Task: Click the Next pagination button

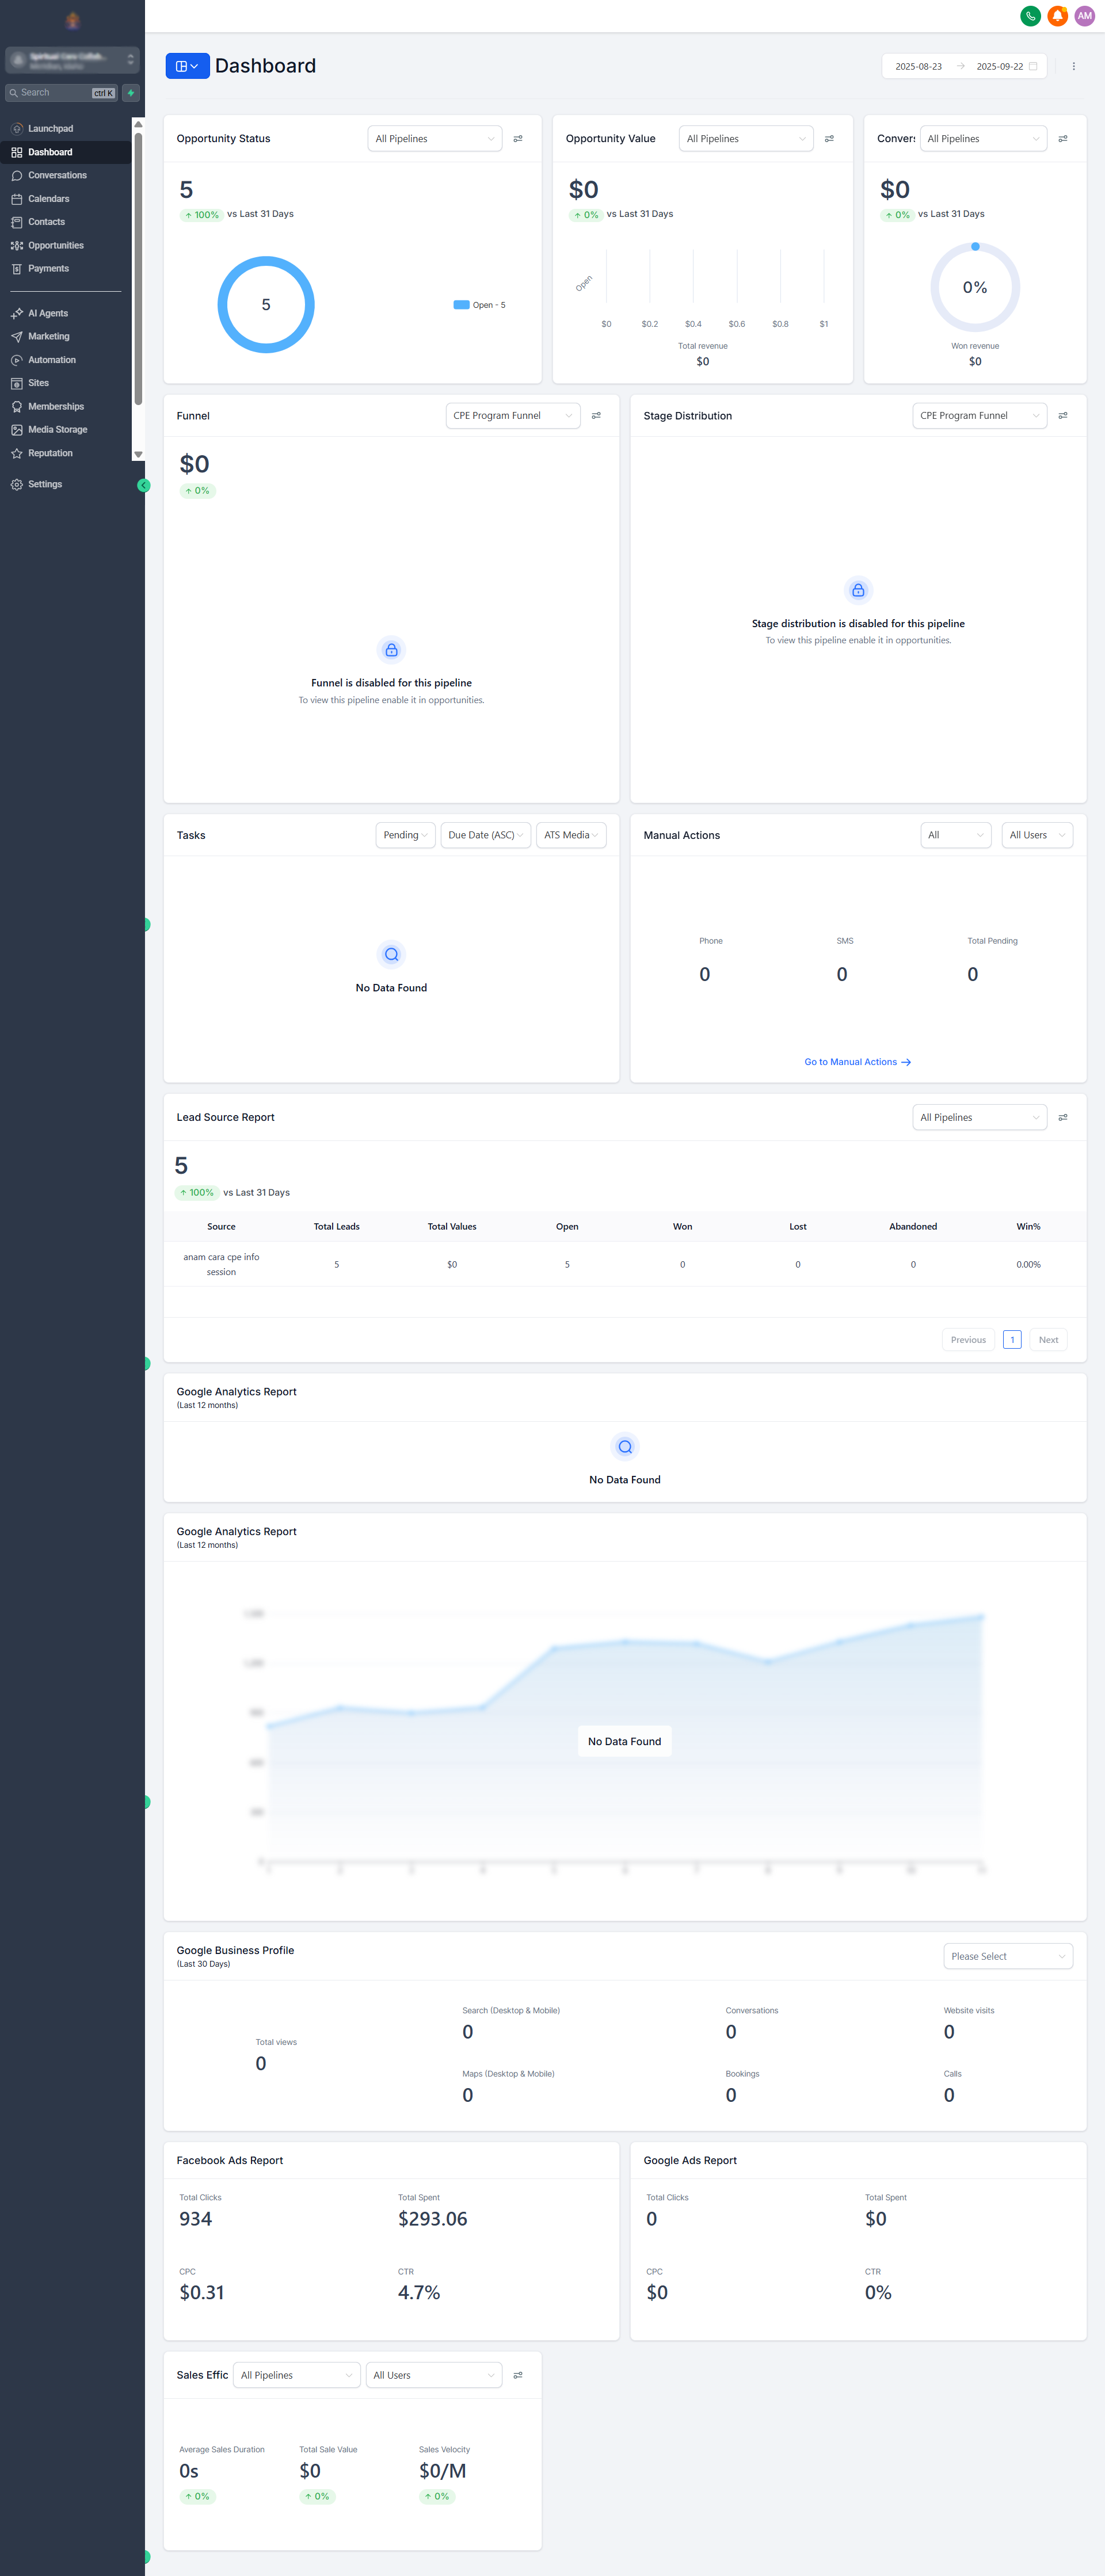Action: pos(1047,1340)
